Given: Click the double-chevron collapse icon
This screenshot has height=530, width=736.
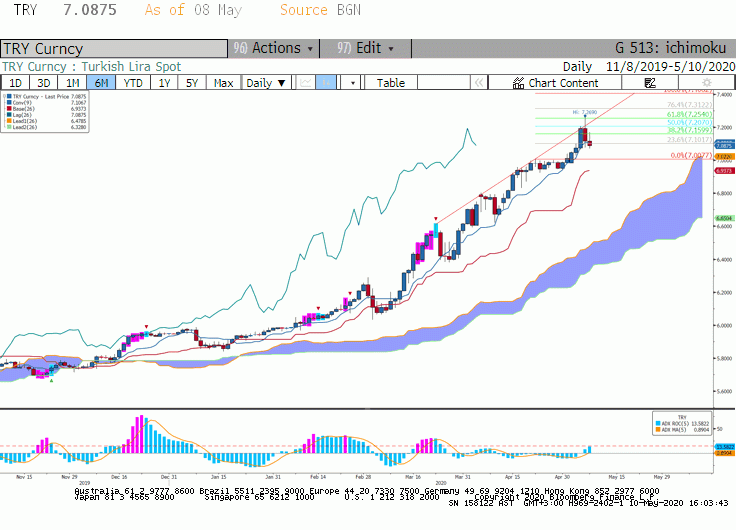Looking at the screenshot, I should (x=479, y=83).
